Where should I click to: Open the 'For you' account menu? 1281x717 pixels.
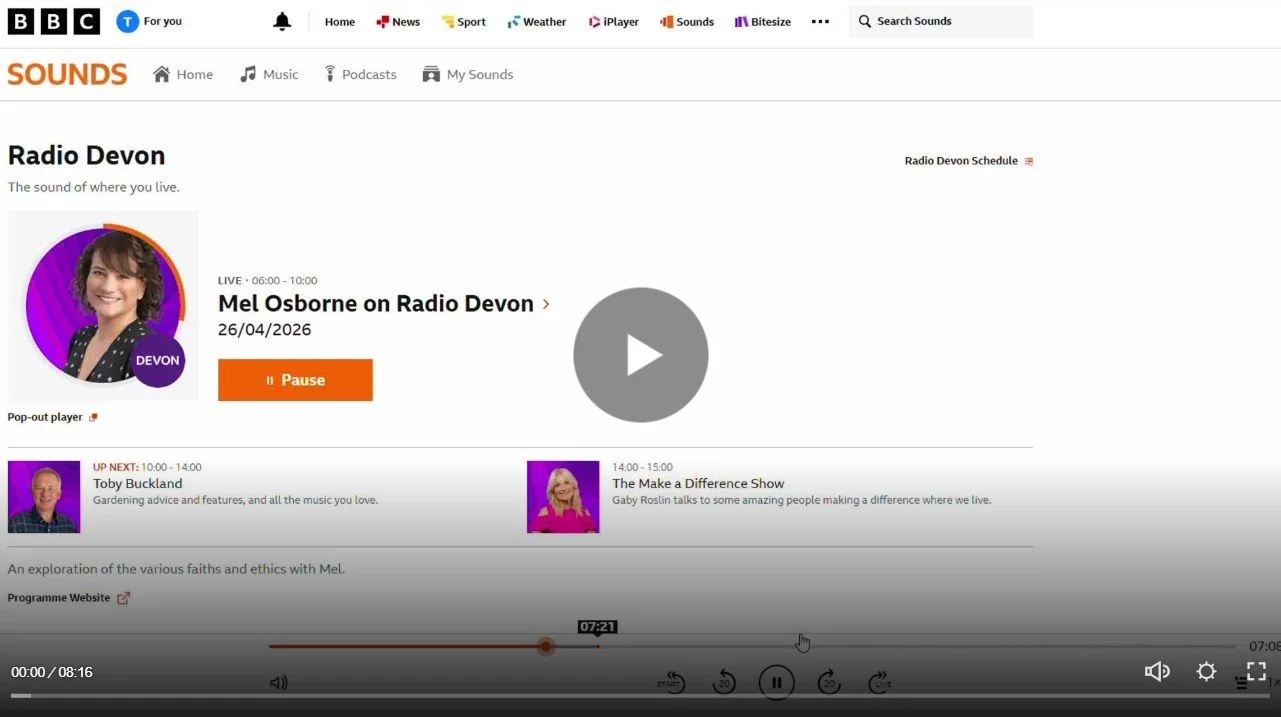click(149, 21)
